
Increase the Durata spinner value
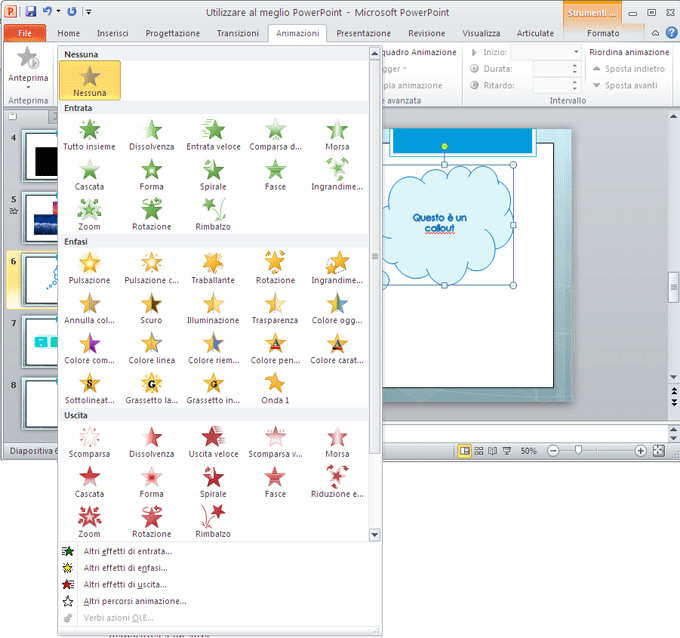(575, 65)
